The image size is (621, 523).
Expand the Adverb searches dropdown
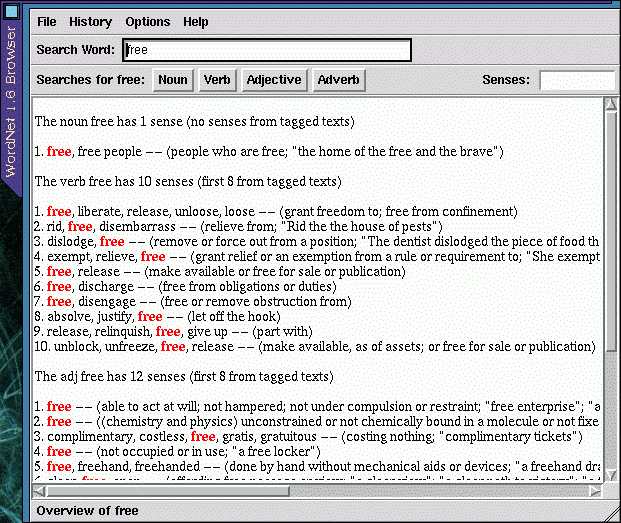click(x=339, y=80)
